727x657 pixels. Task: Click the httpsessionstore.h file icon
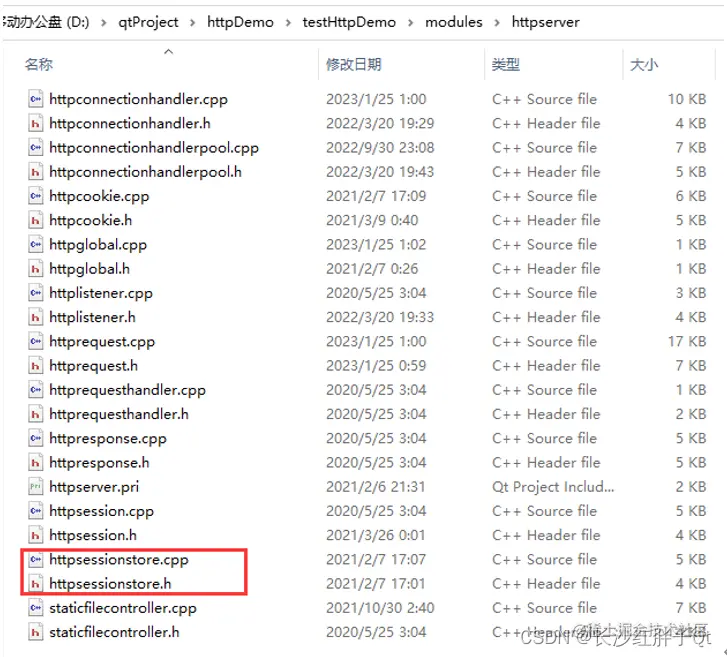pos(36,583)
